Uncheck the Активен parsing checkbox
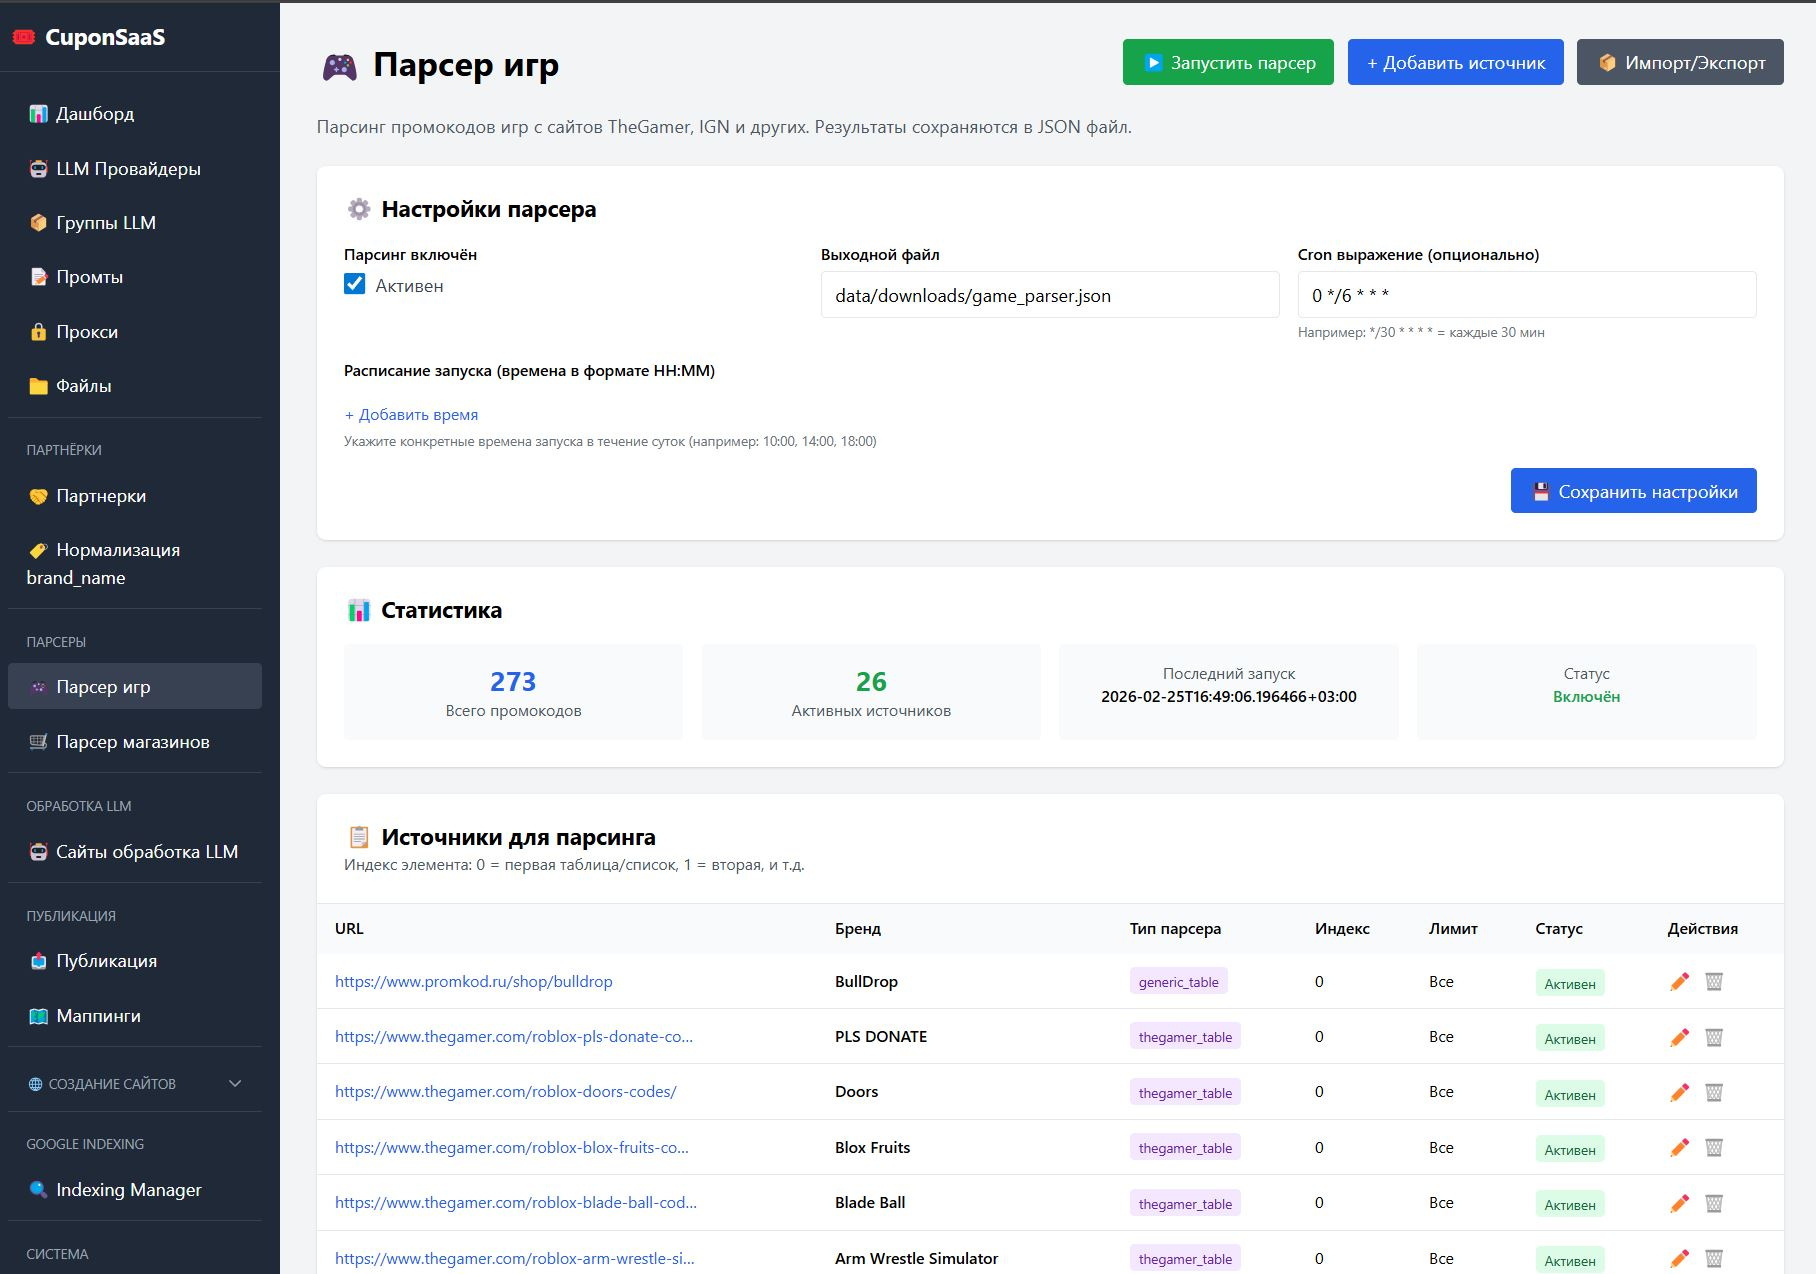 click(x=355, y=285)
